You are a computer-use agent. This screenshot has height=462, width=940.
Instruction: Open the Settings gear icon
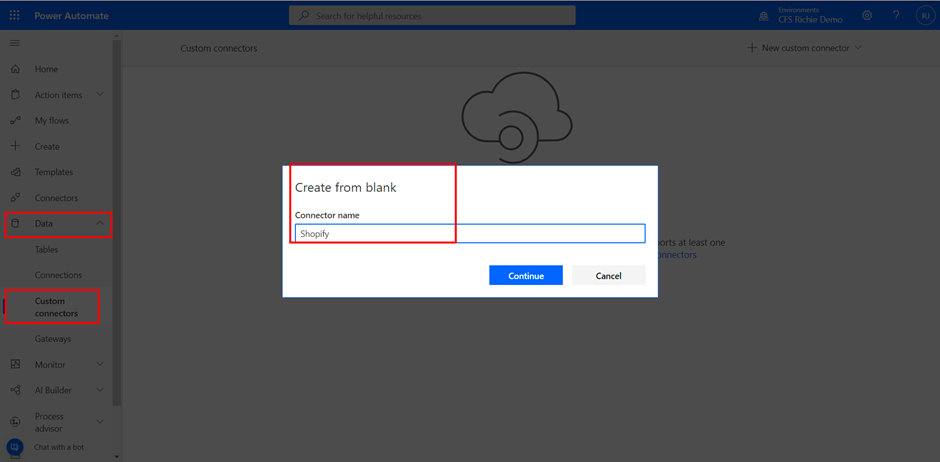click(x=867, y=16)
